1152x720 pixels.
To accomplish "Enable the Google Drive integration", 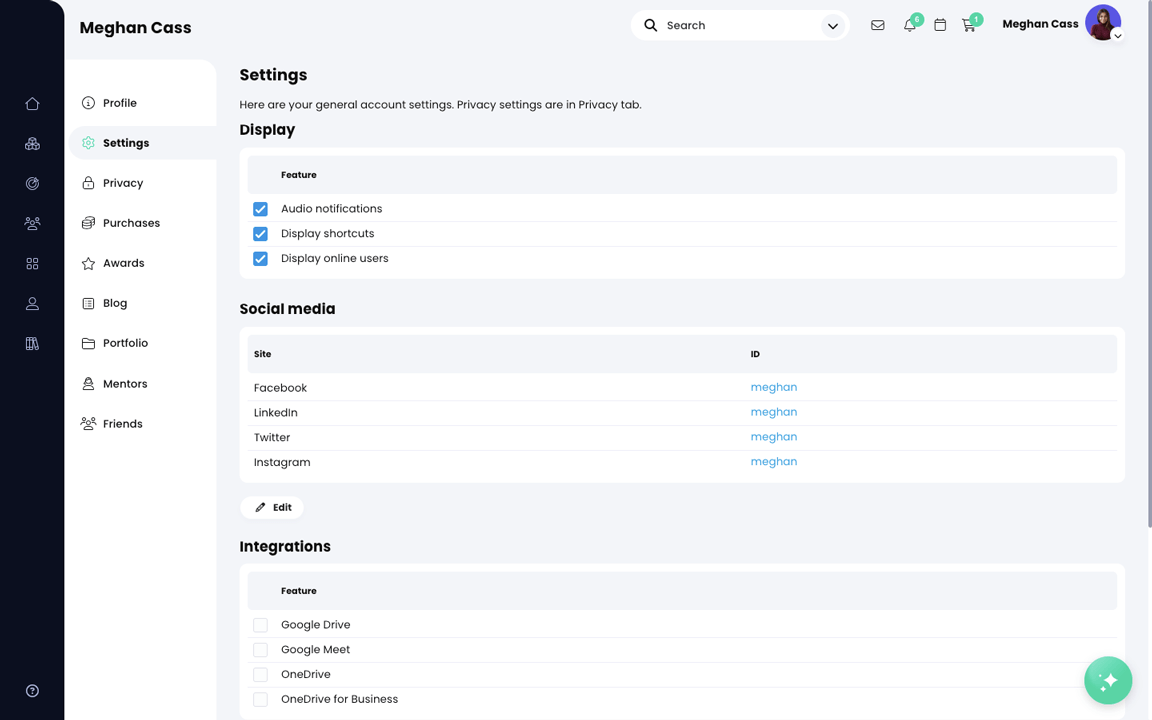I will 260,624.
